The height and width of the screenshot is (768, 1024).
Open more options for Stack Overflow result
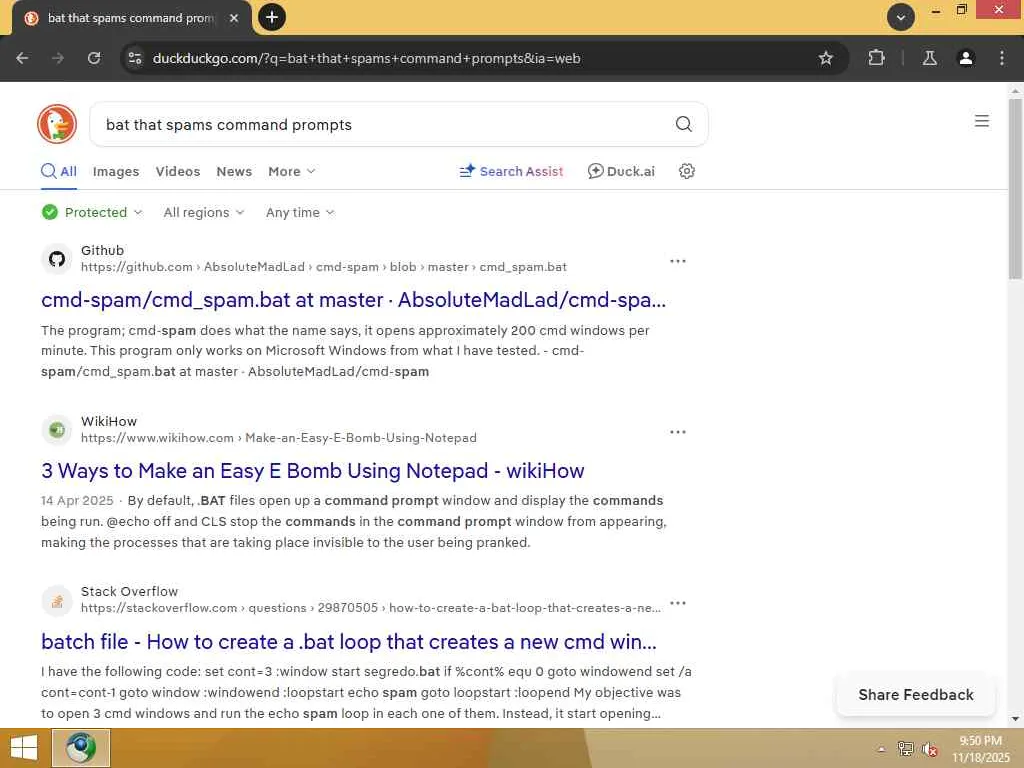click(x=678, y=603)
